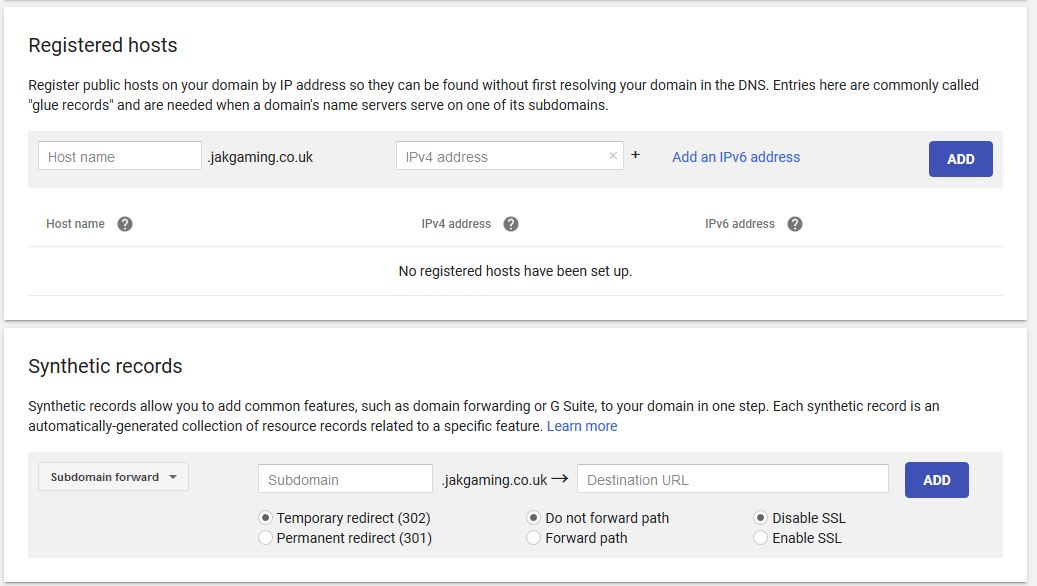Open the Learn more link

point(582,426)
